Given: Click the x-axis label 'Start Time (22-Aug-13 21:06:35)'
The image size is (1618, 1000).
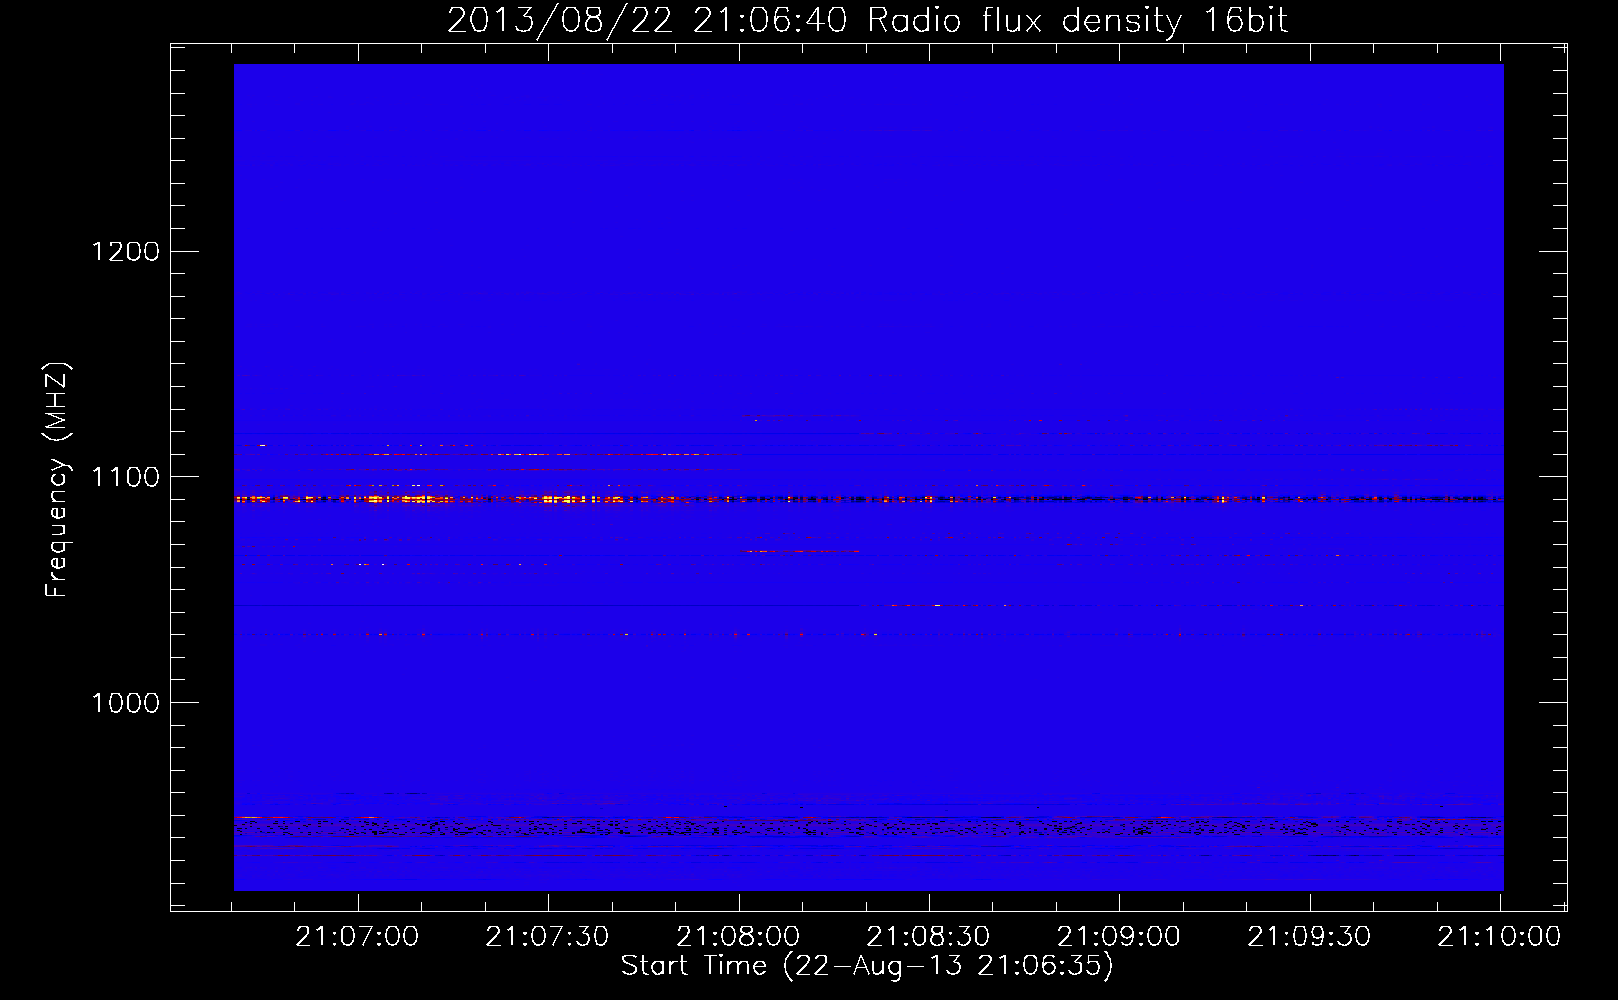Looking at the screenshot, I should 867,966.
